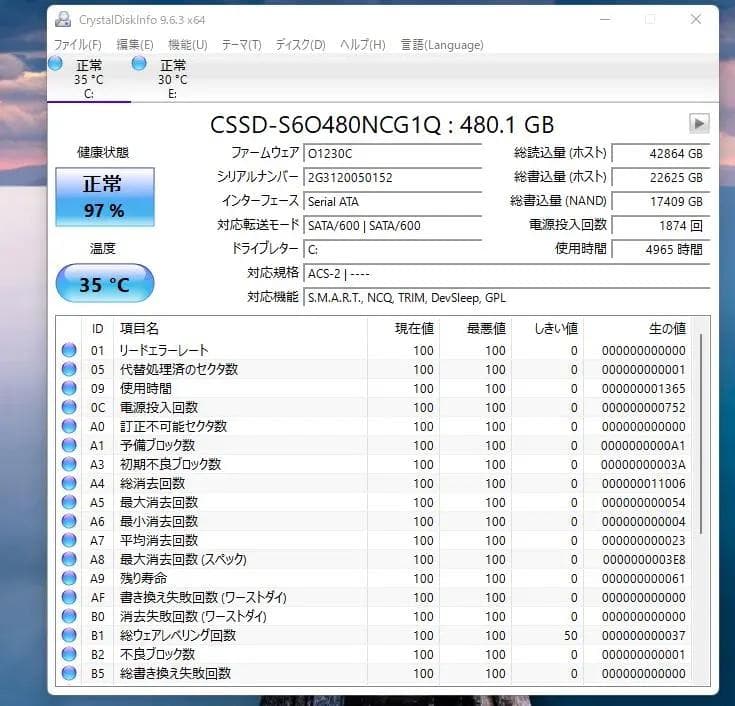
Task: Open the 機能(U) menu
Action: pyautogui.click(x=188, y=45)
